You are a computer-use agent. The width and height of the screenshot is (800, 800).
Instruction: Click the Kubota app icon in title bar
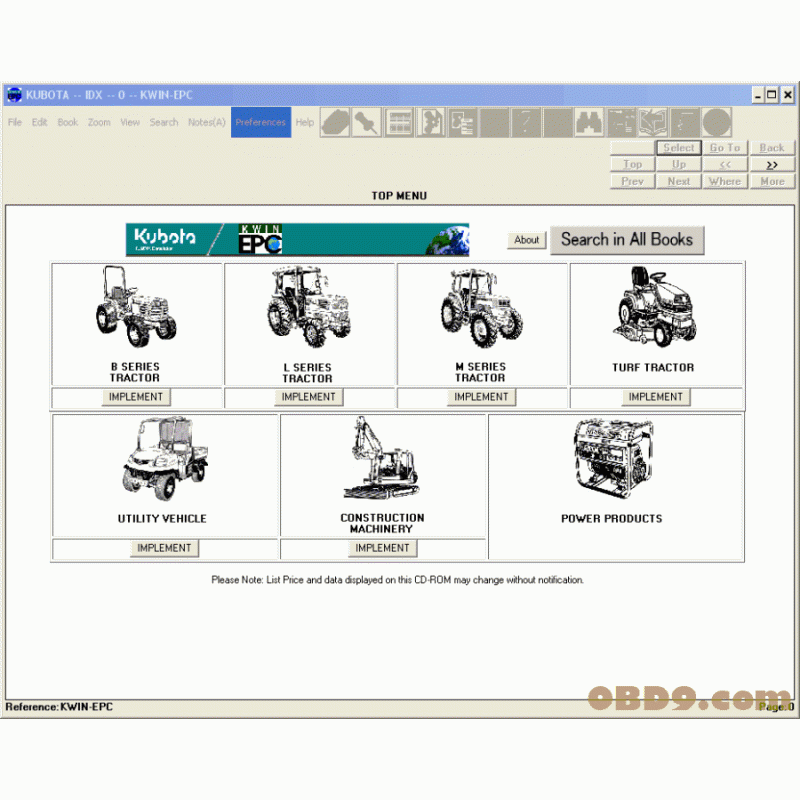[x=14, y=95]
